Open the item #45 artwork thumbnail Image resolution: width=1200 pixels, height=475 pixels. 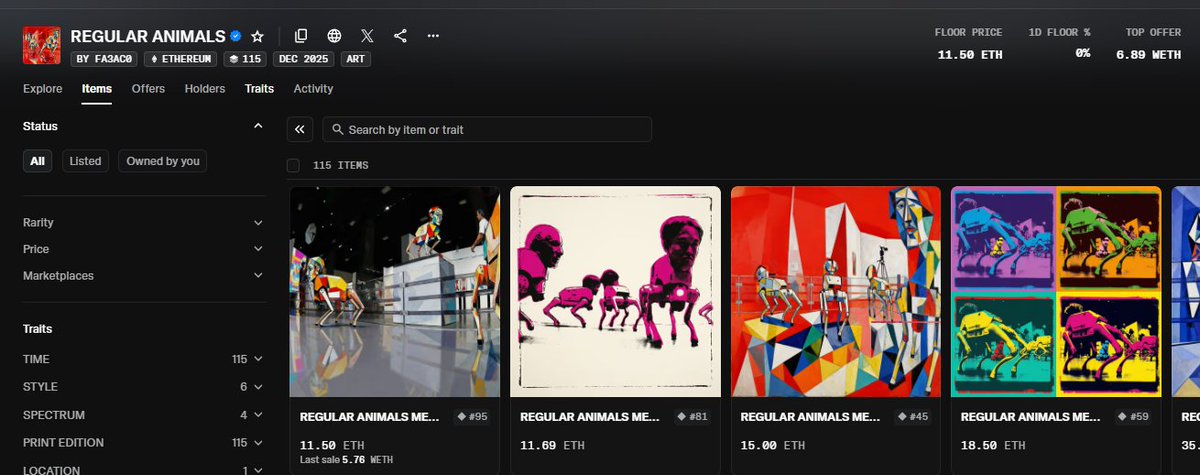[x=836, y=291]
